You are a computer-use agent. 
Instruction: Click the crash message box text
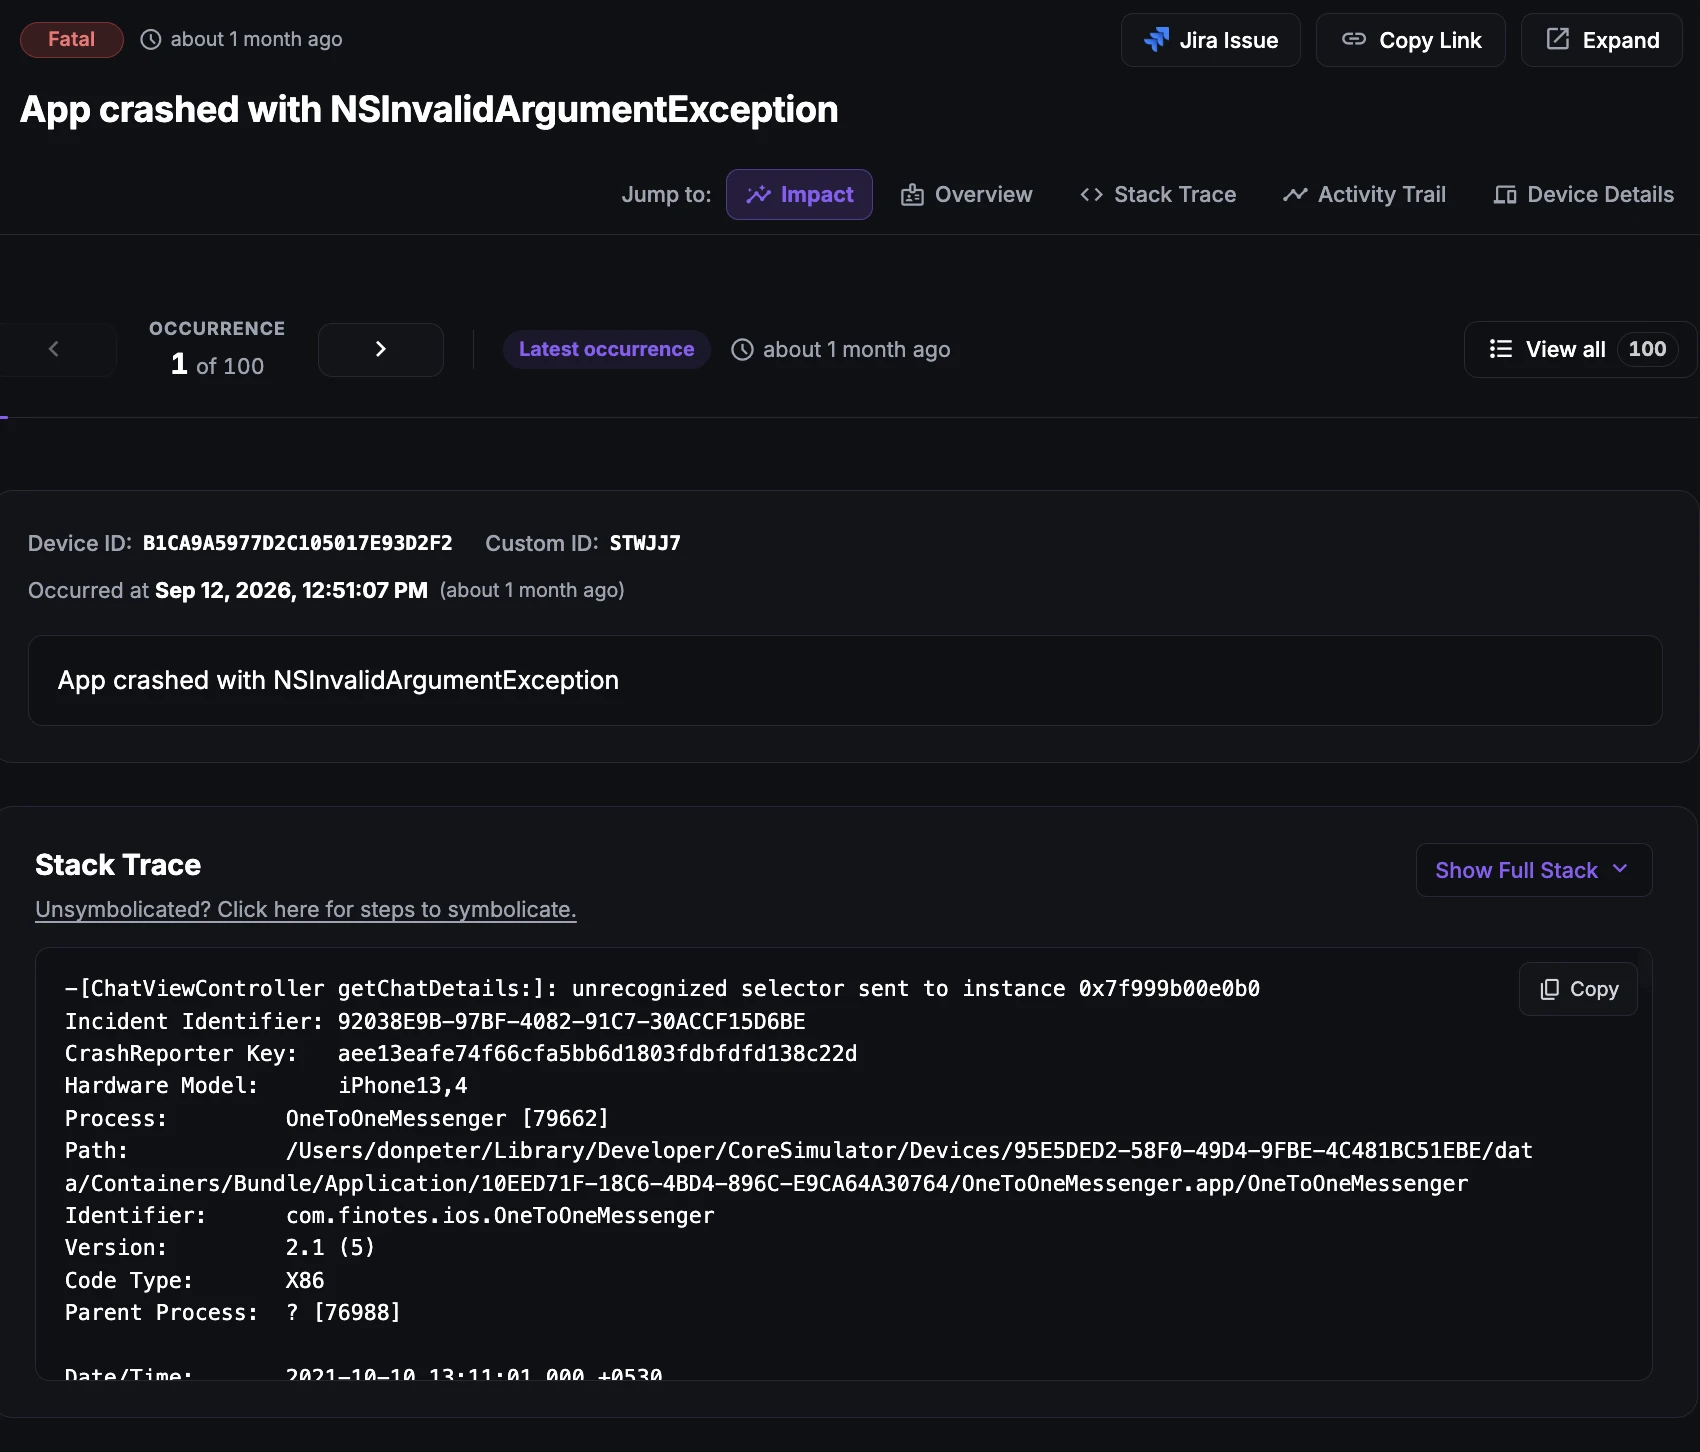[338, 681]
